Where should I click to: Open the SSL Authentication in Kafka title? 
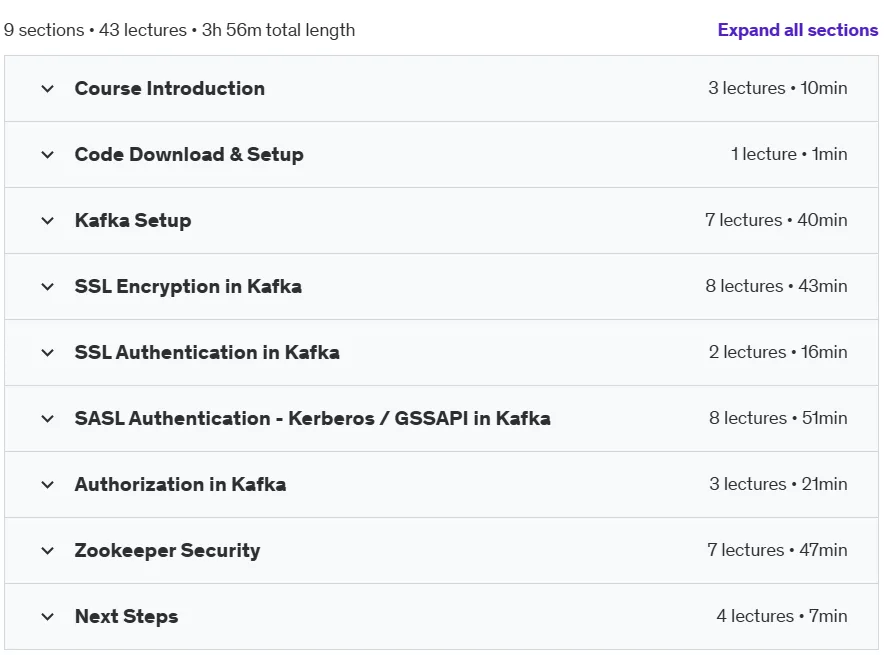[207, 352]
